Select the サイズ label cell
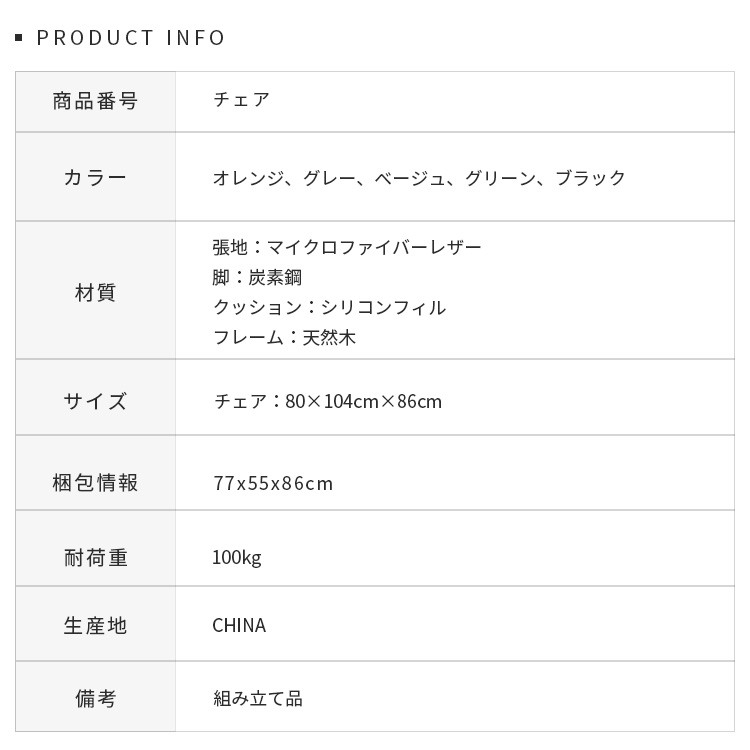Viewport: 750px width, 750px height. pos(95,401)
